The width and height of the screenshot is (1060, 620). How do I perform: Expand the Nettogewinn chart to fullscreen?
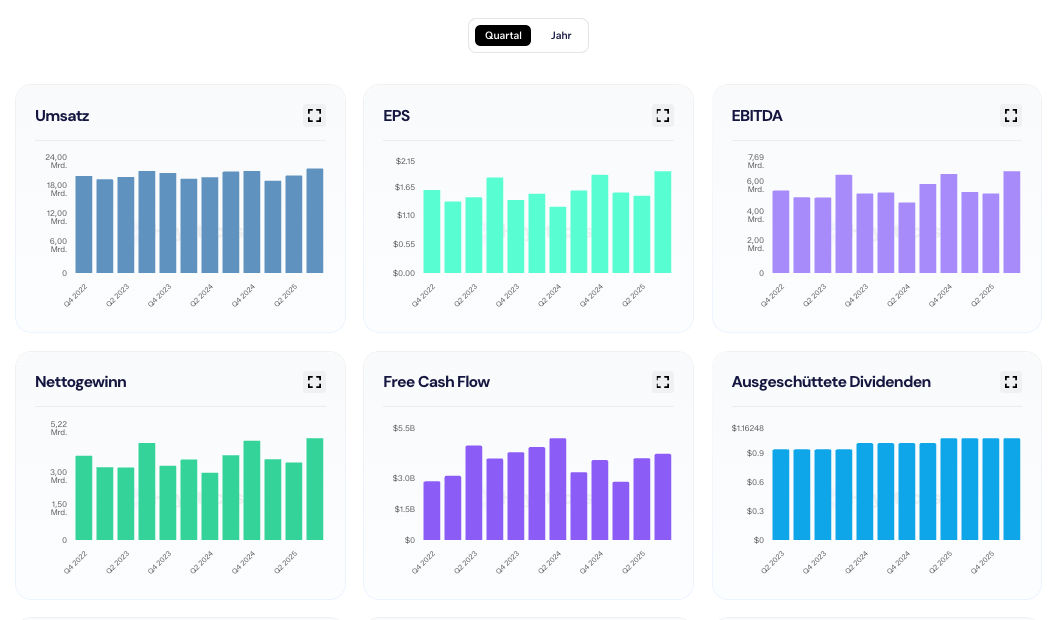click(314, 382)
